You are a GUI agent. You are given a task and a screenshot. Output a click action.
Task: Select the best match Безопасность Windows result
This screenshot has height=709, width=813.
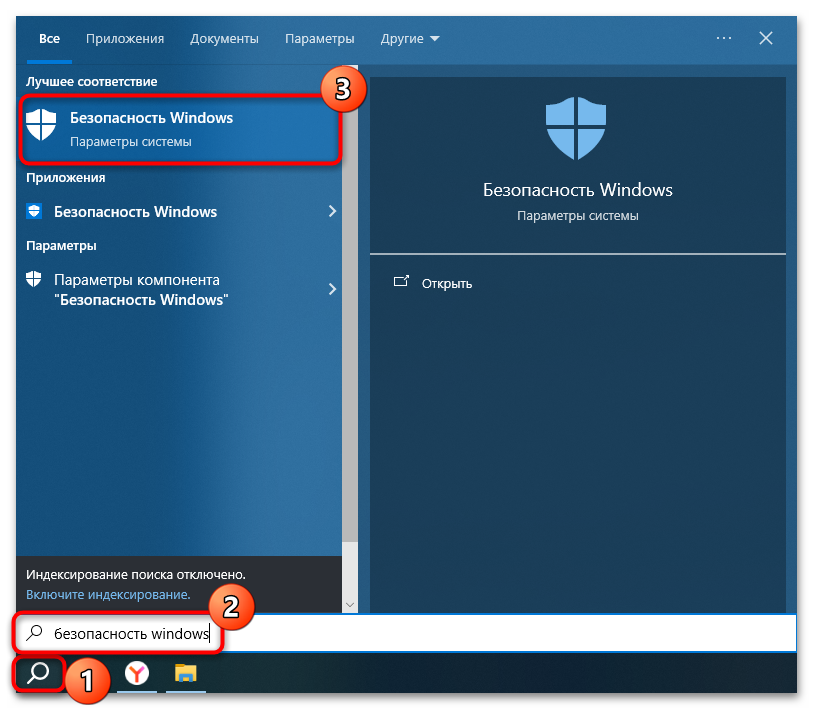pos(180,129)
